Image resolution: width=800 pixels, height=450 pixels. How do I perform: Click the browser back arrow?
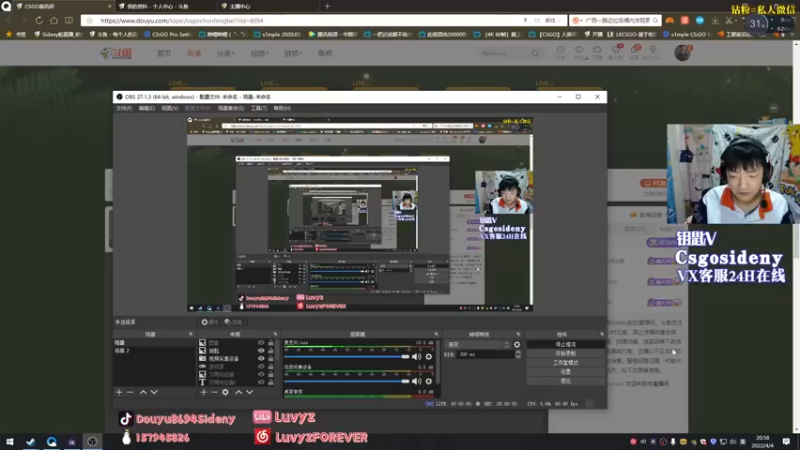coord(9,20)
